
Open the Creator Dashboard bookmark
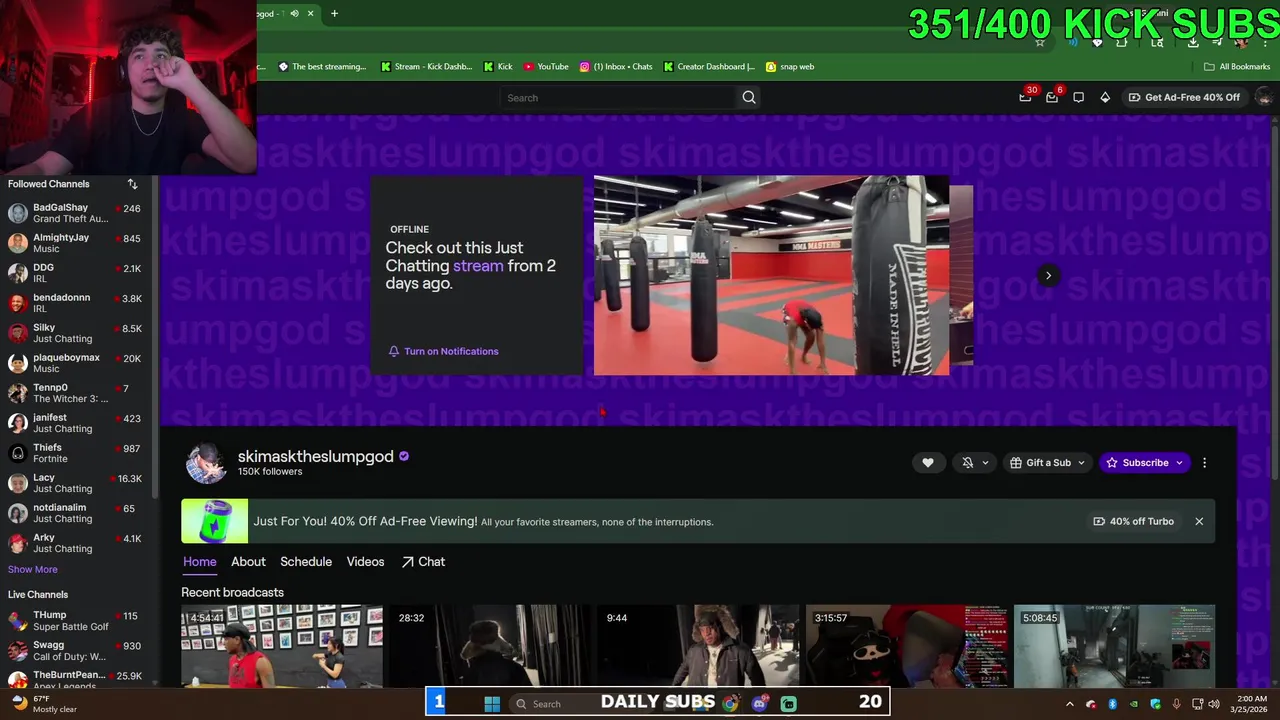tap(708, 66)
